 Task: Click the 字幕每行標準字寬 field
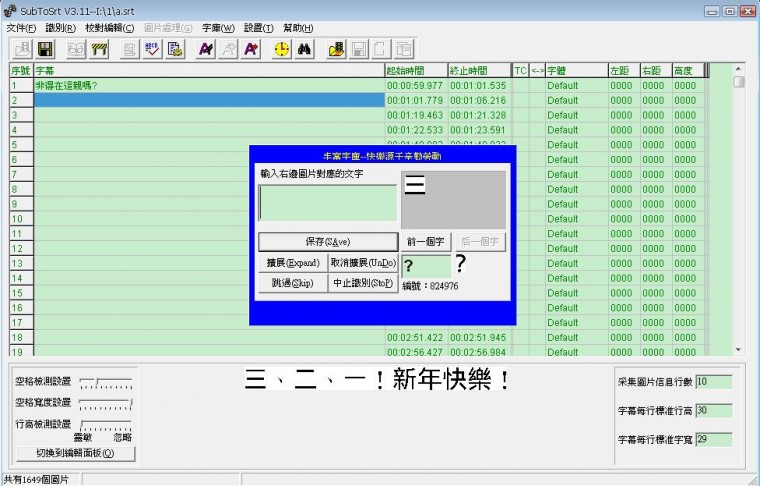pos(714,440)
